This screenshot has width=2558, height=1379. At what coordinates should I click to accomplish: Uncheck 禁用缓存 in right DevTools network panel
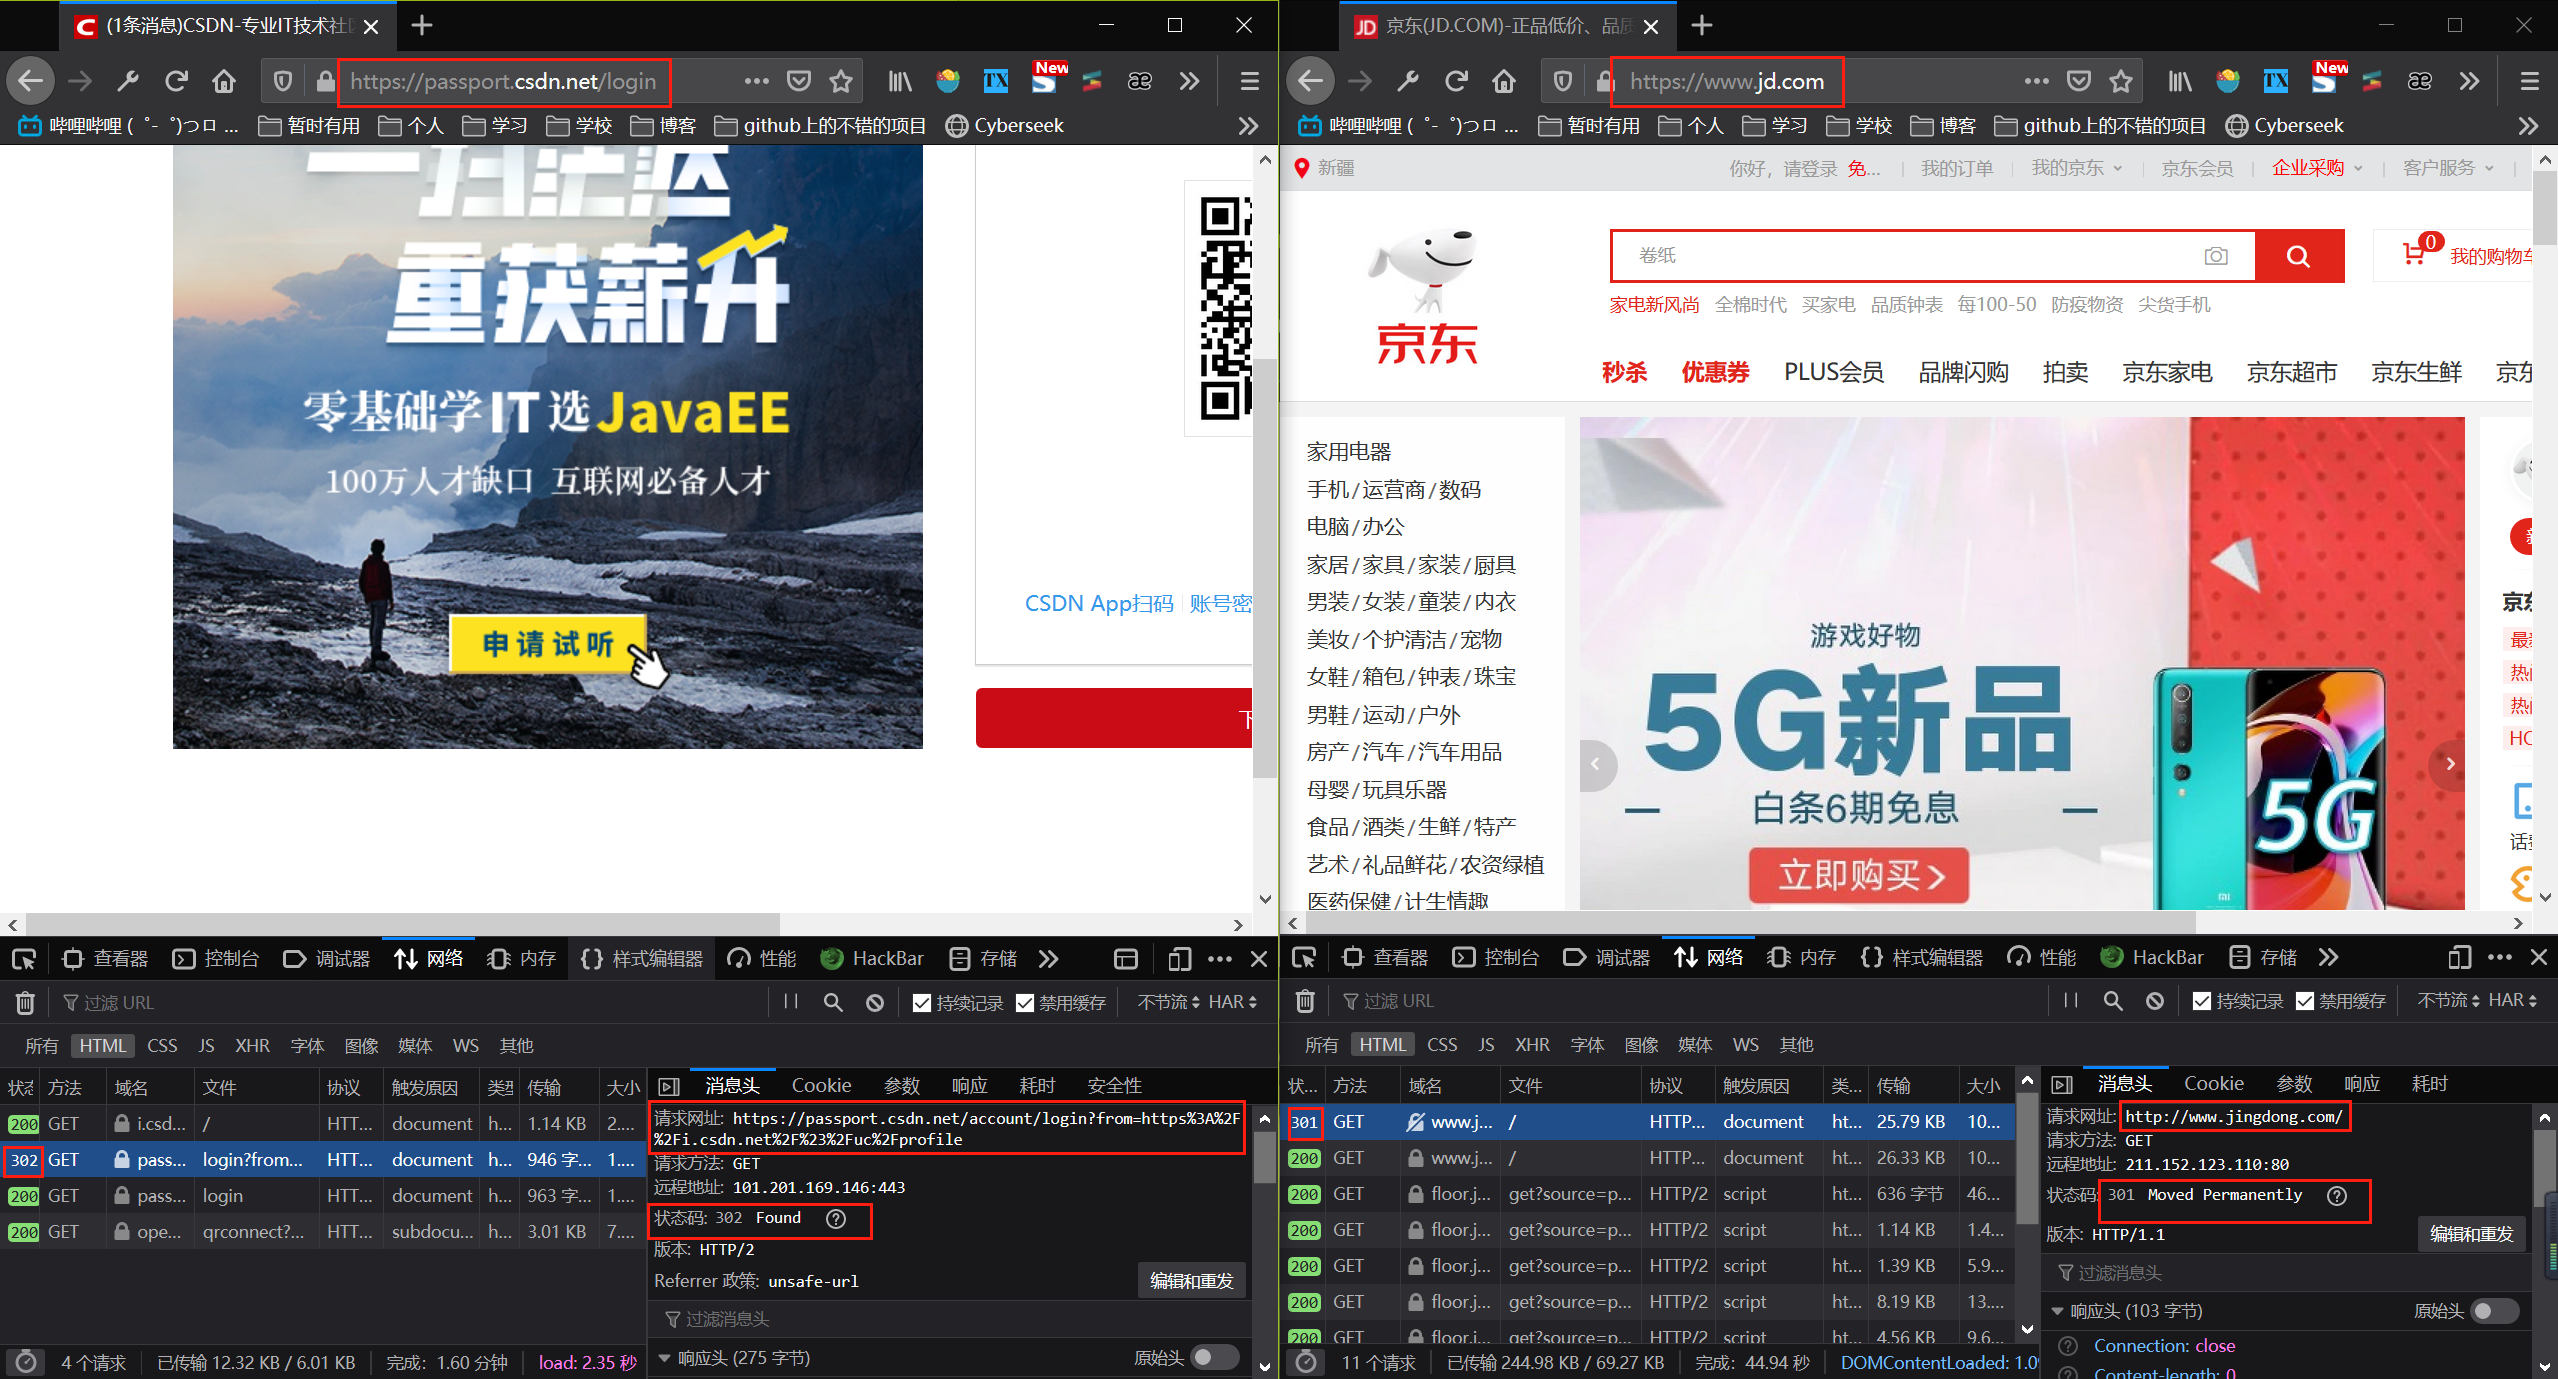(2305, 1001)
